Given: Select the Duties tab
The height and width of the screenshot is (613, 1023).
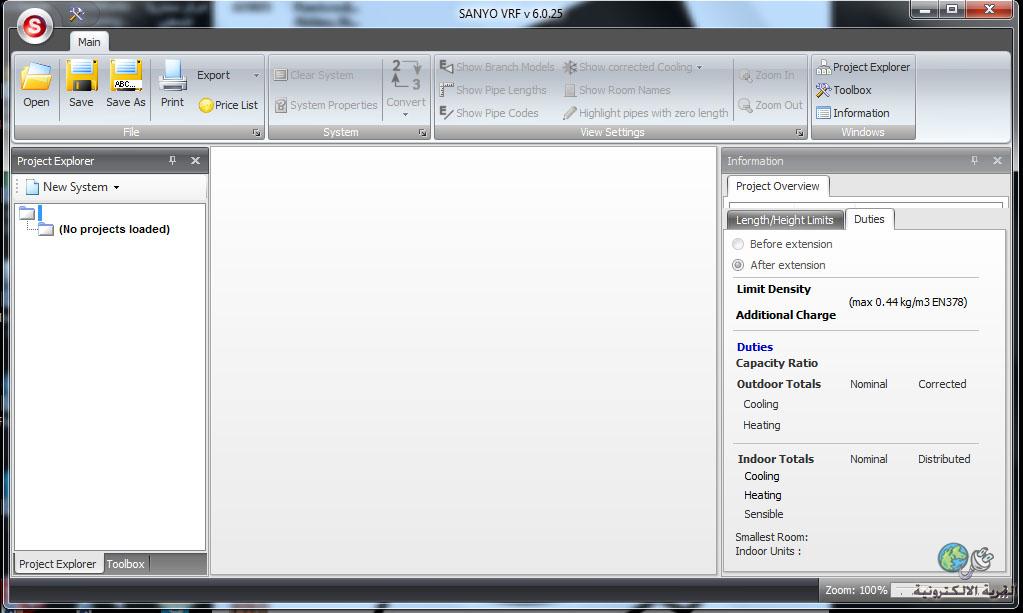Looking at the screenshot, I should tap(869, 219).
